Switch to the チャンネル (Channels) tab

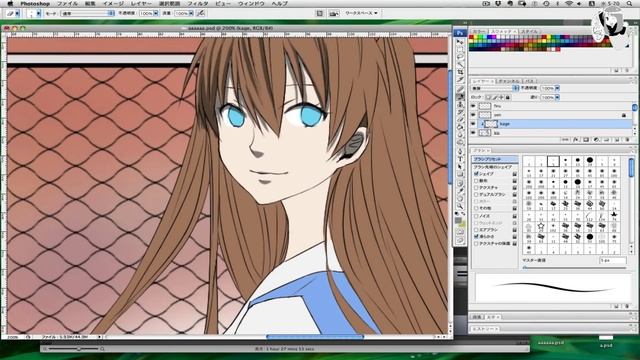[509, 81]
